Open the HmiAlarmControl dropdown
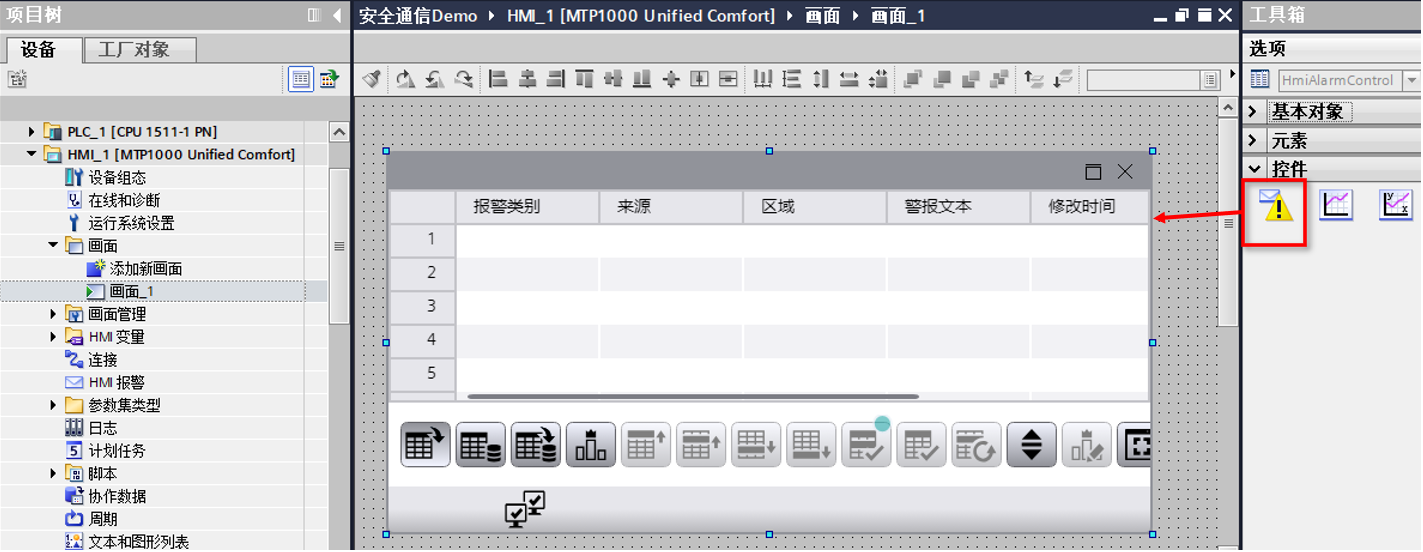This screenshot has height=552, width=1423. (1412, 80)
